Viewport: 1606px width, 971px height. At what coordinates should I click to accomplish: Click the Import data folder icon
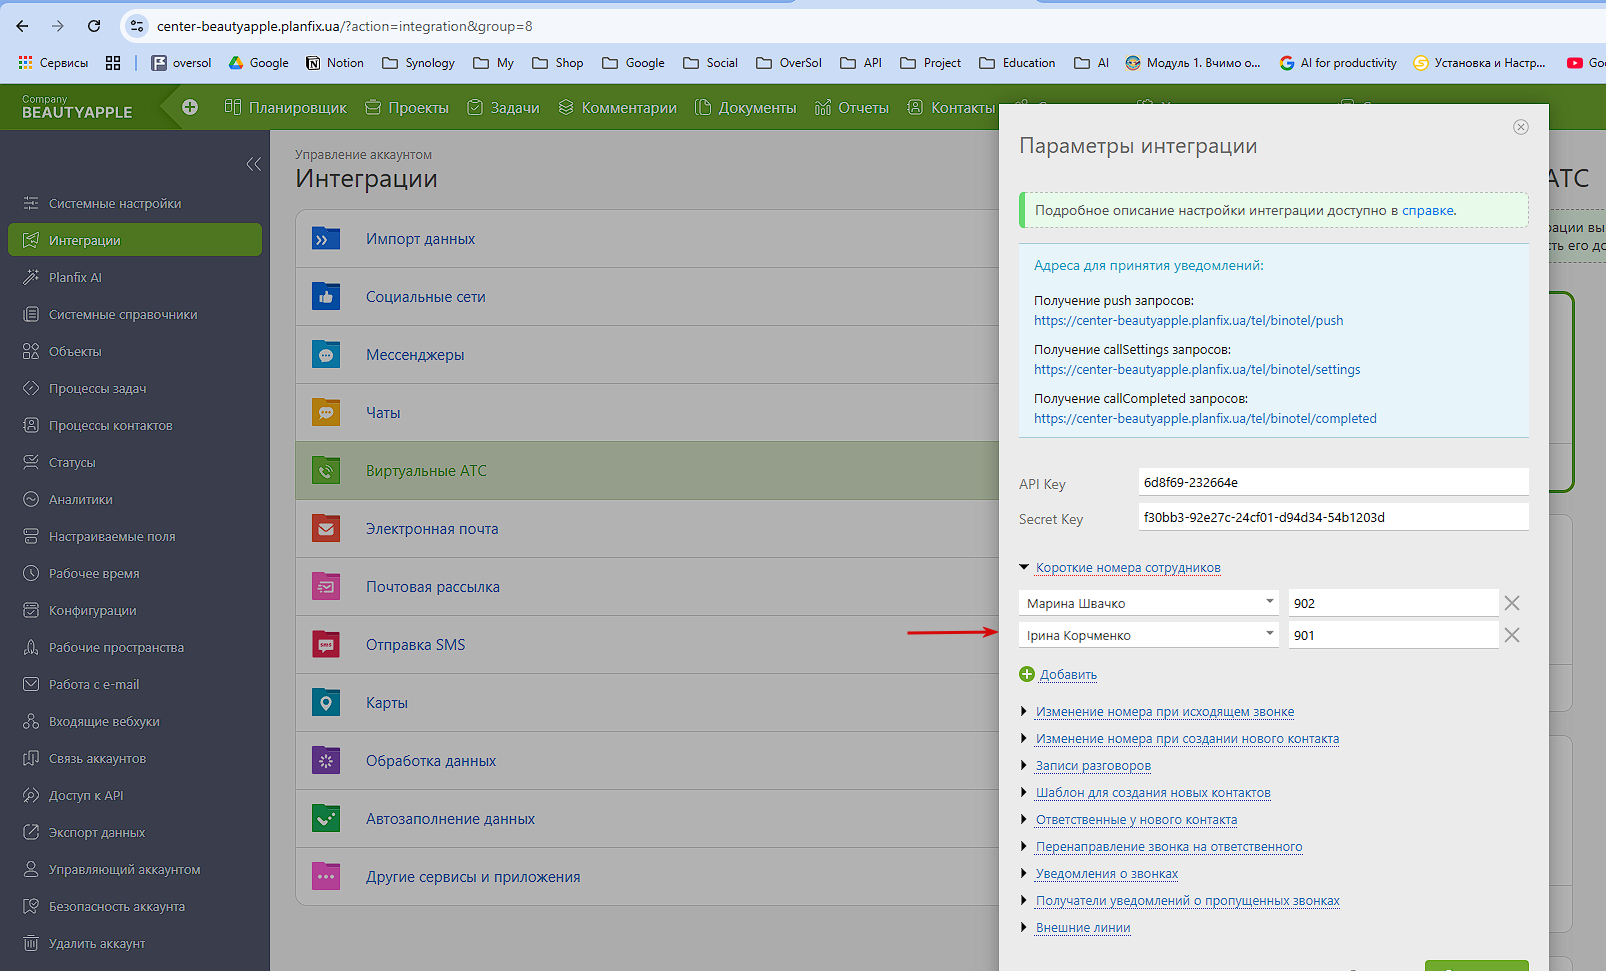[326, 239]
